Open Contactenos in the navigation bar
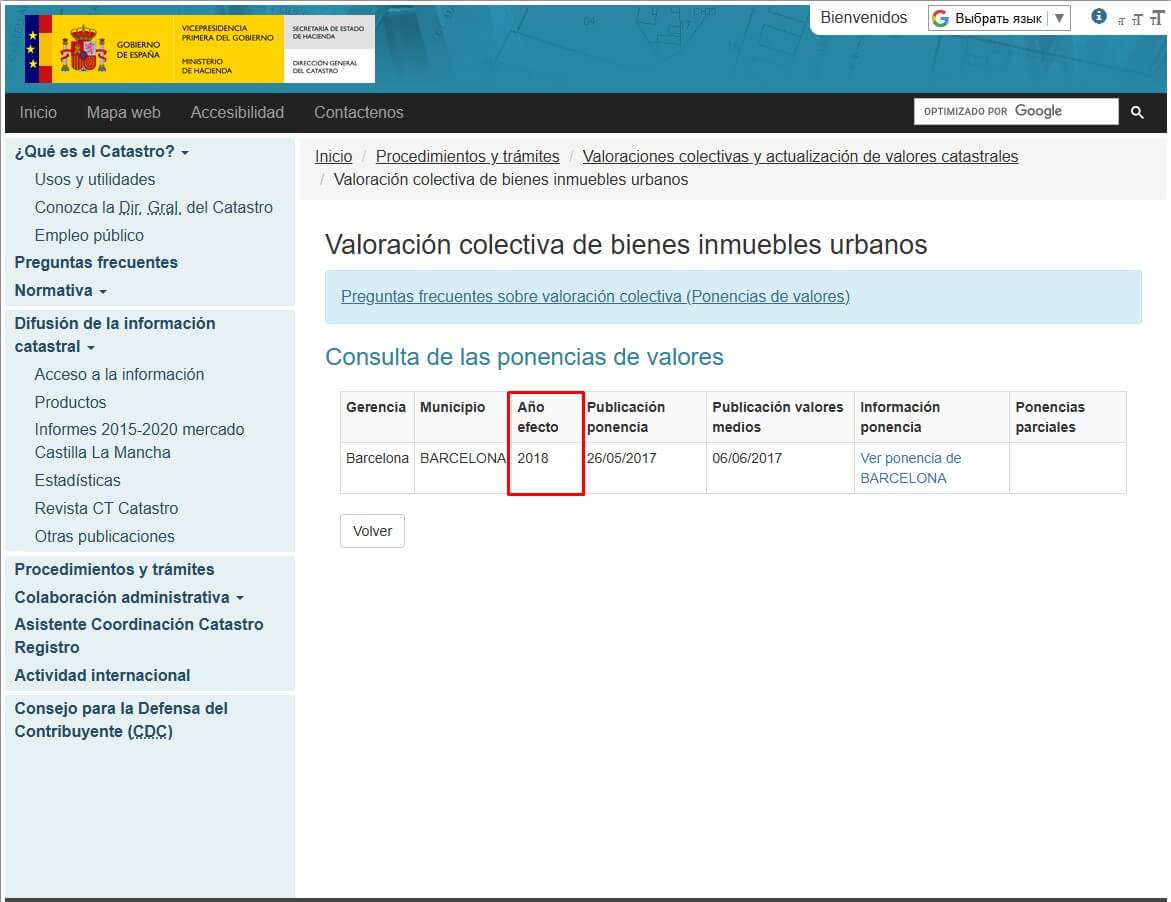The height and width of the screenshot is (902, 1171). pyautogui.click(x=358, y=112)
